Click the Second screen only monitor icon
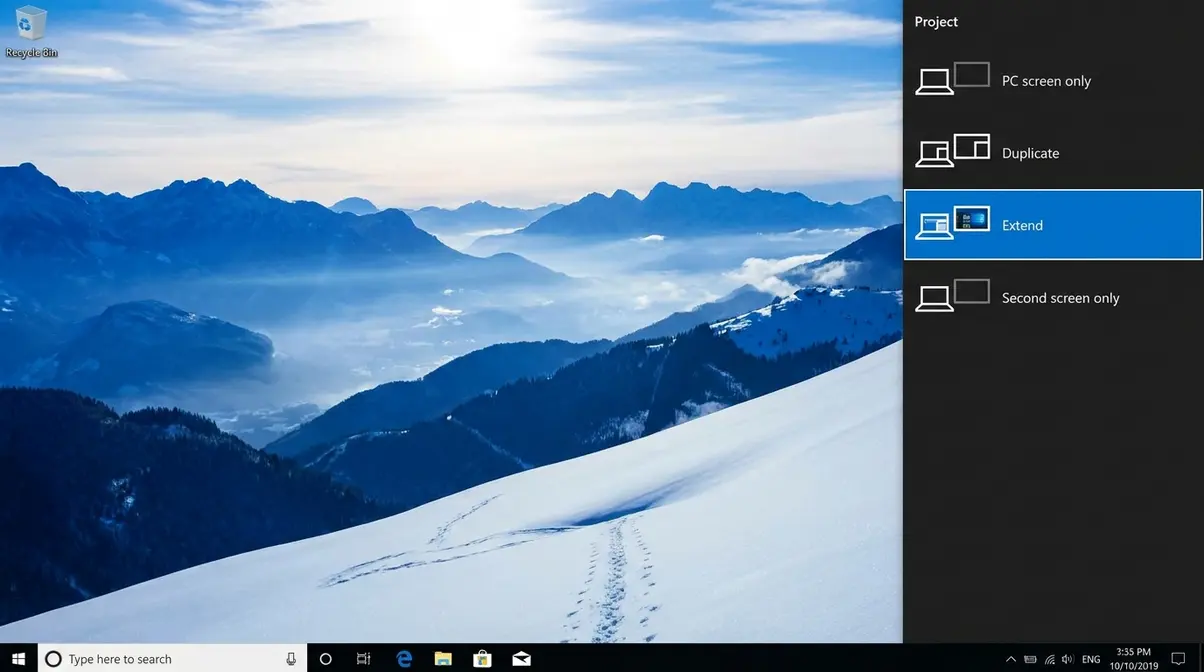The width and height of the screenshot is (1204, 672). (953, 296)
